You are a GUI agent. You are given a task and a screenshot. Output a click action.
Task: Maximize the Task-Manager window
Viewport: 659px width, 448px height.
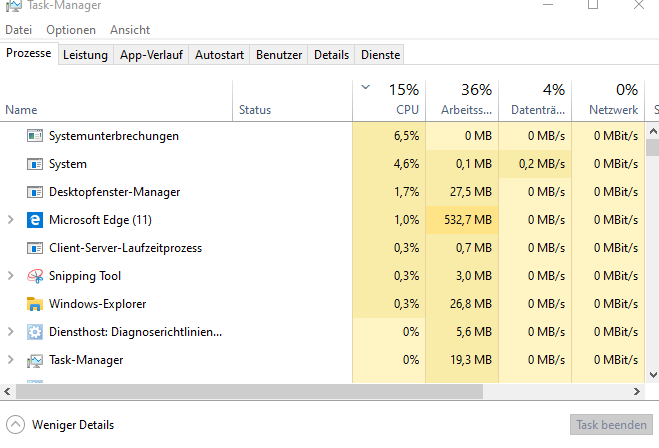(x=593, y=5)
